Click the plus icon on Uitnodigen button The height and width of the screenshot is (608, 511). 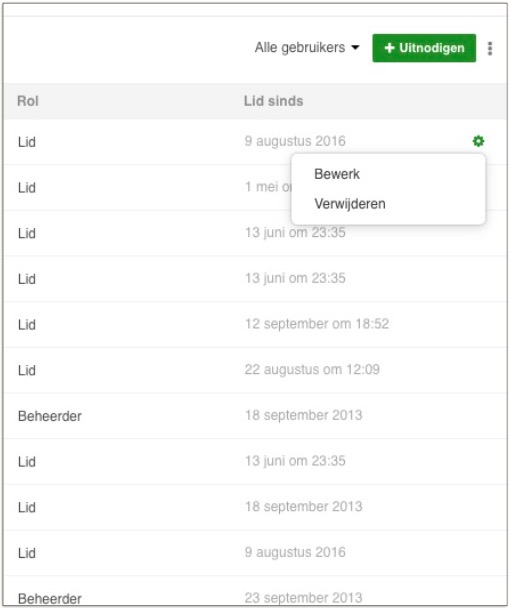(389, 48)
